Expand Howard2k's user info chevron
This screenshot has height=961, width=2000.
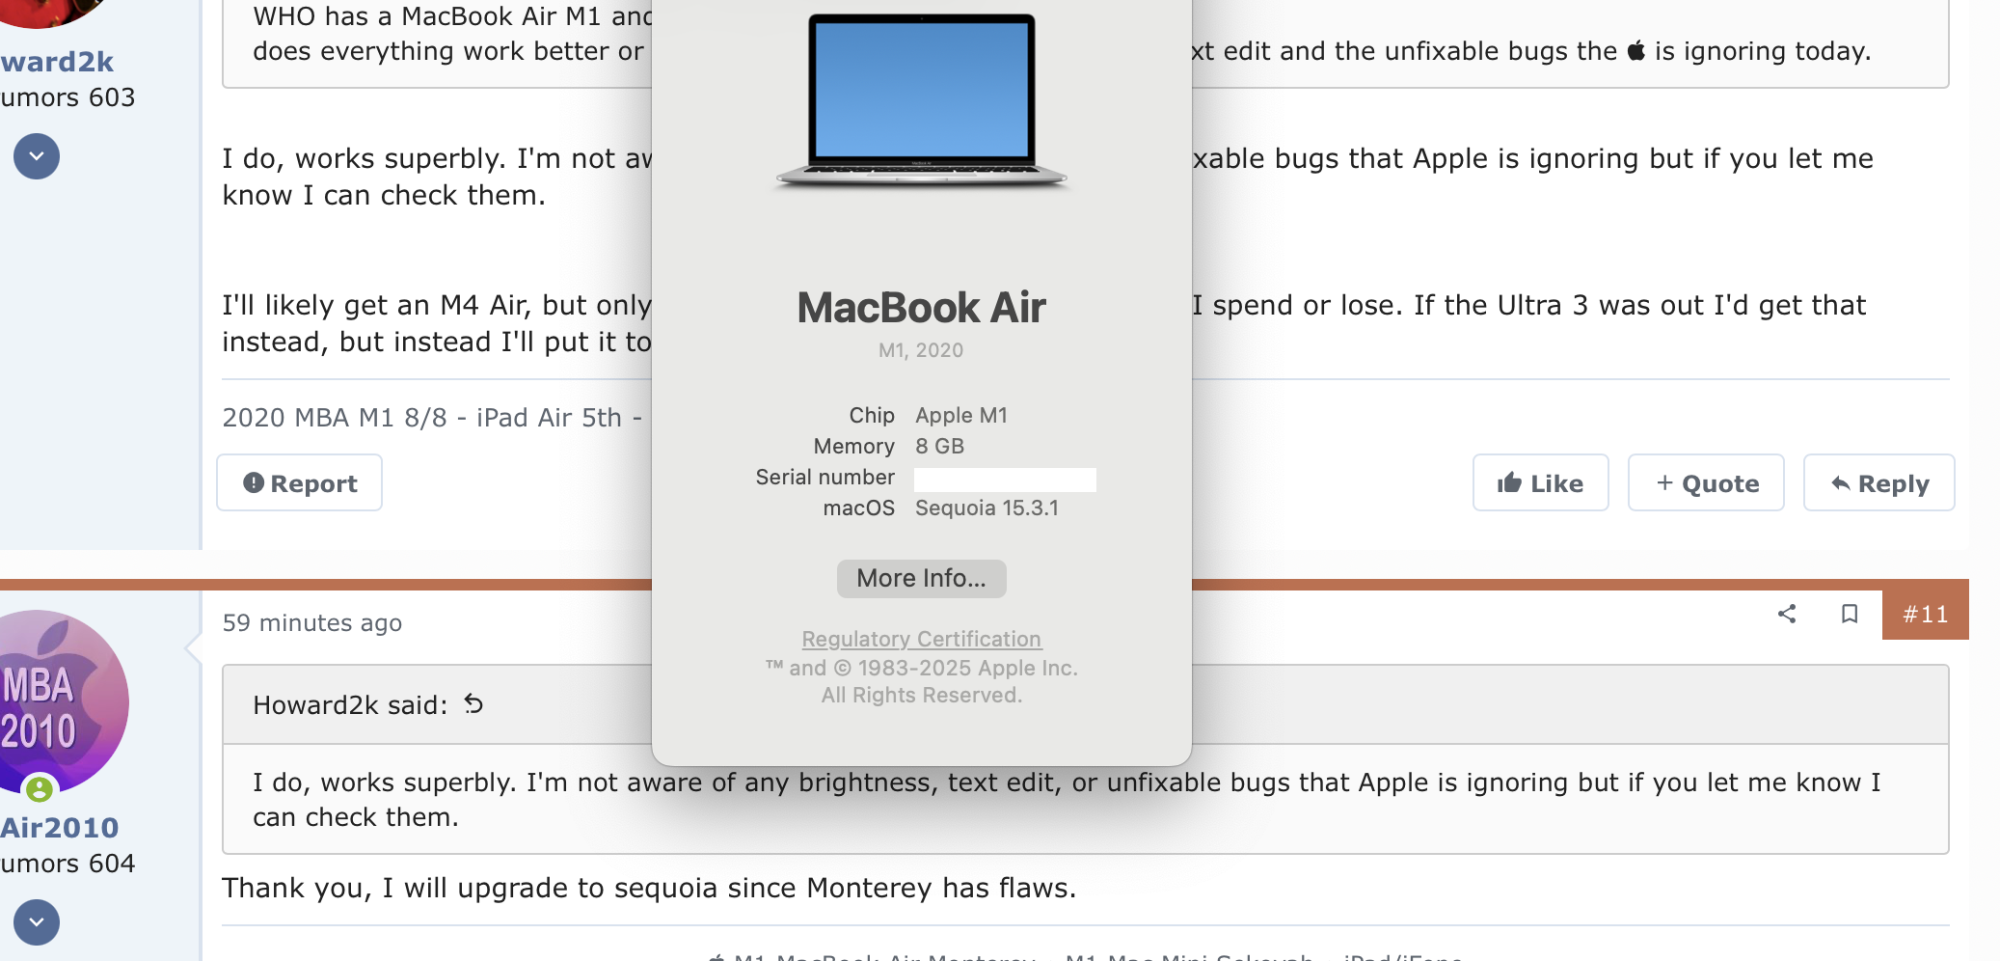coord(37,157)
